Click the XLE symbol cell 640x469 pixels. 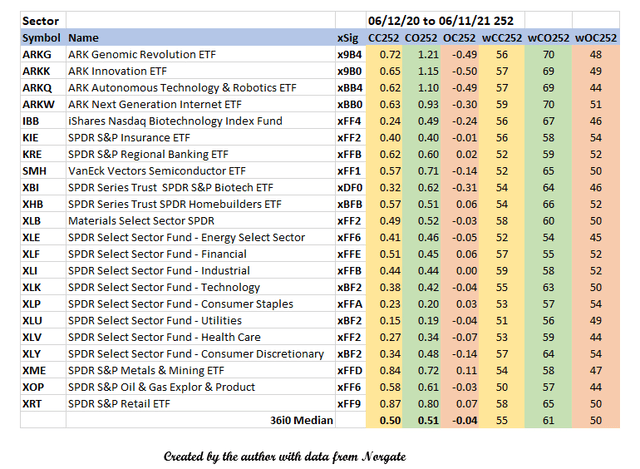(43, 238)
